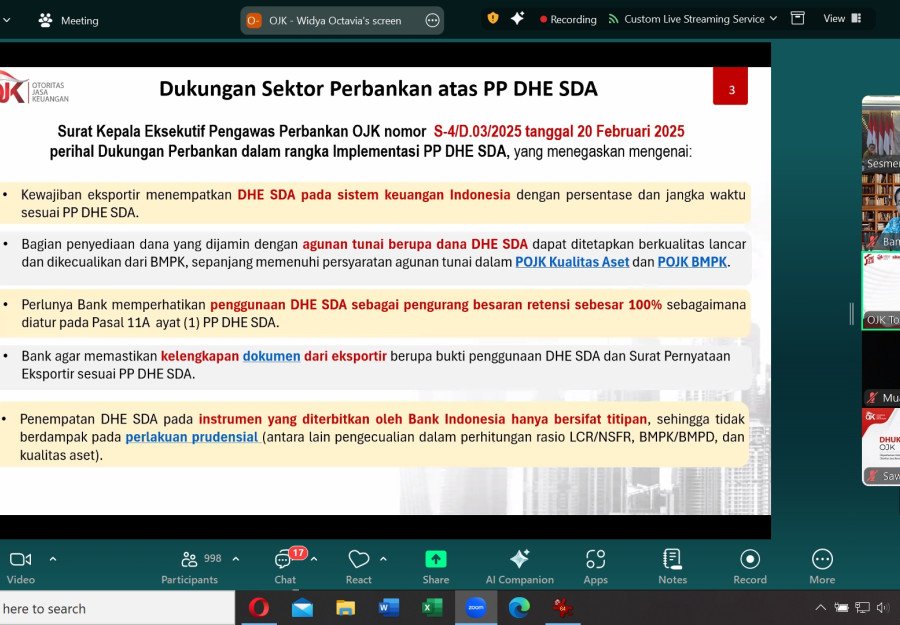The width and height of the screenshot is (900, 625).
Task: Expand reactions options chevron
Action: tap(383, 558)
